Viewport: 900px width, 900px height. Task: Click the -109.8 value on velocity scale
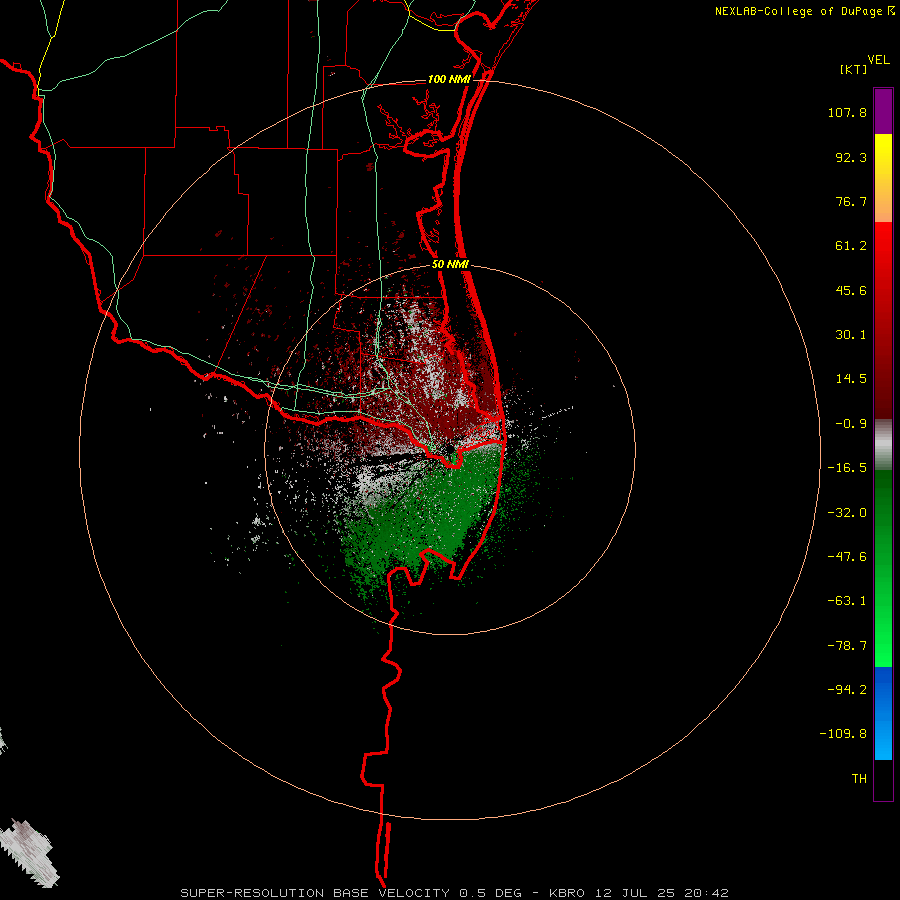point(843,734)
